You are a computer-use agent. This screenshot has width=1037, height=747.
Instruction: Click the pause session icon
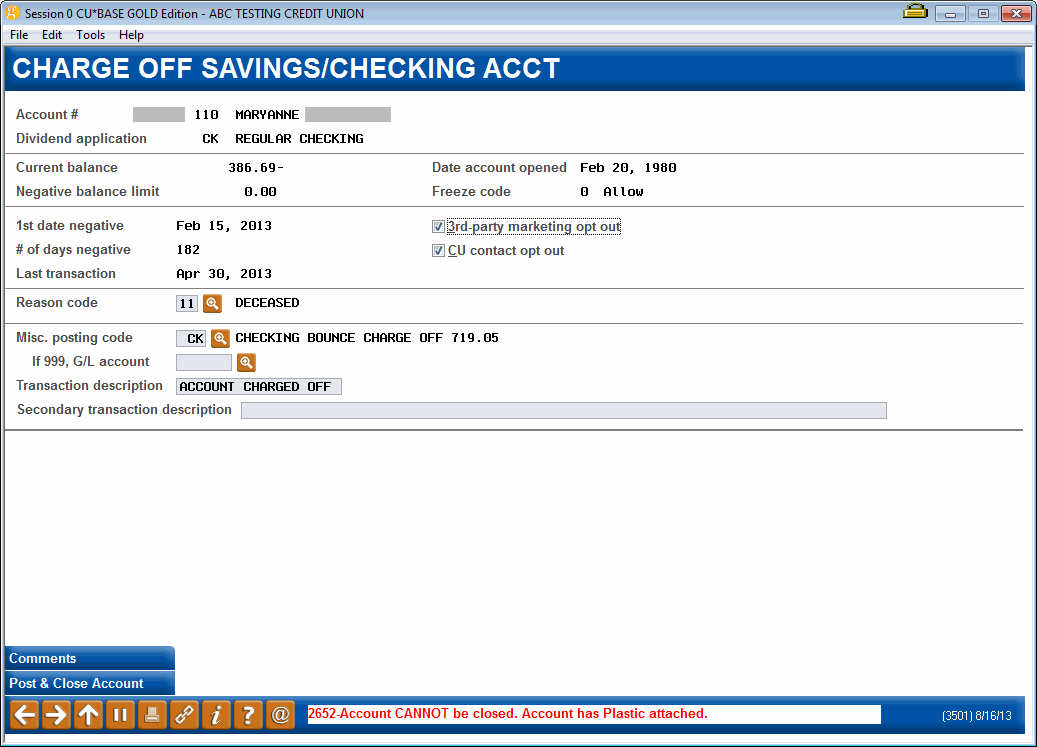point(120,714)
